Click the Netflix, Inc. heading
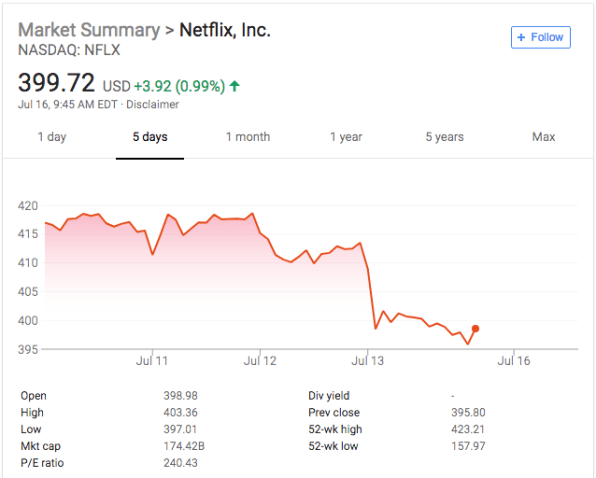Image resolution: width=596 pixels, height=478 pixels. click(225, 30)
